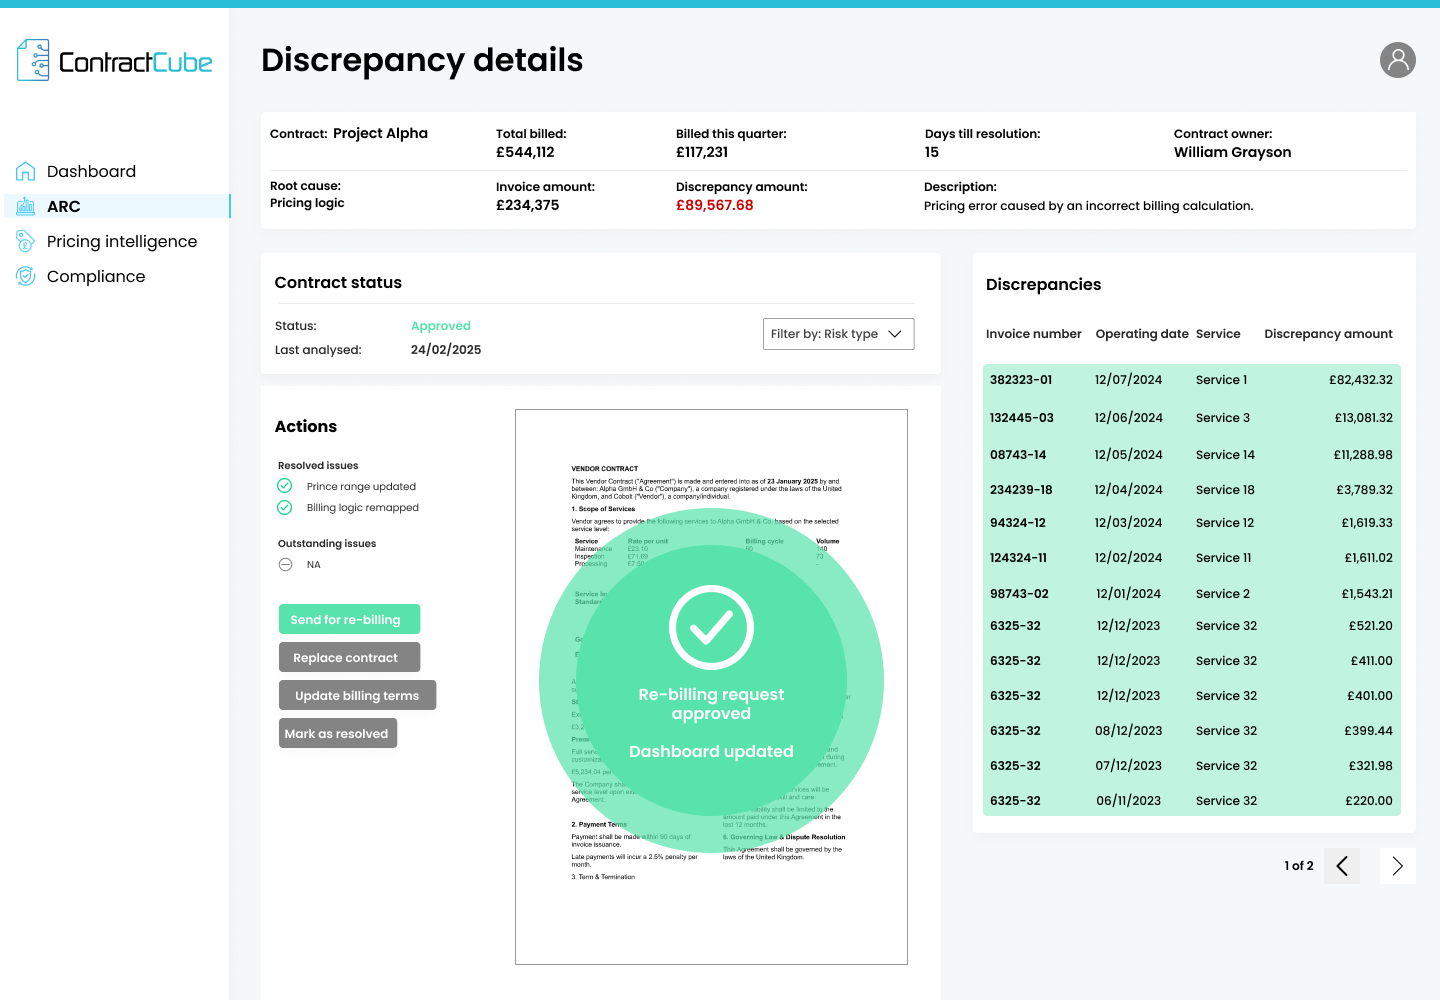
Task: Click Mark as resolved button
Action: coord(338,733)
